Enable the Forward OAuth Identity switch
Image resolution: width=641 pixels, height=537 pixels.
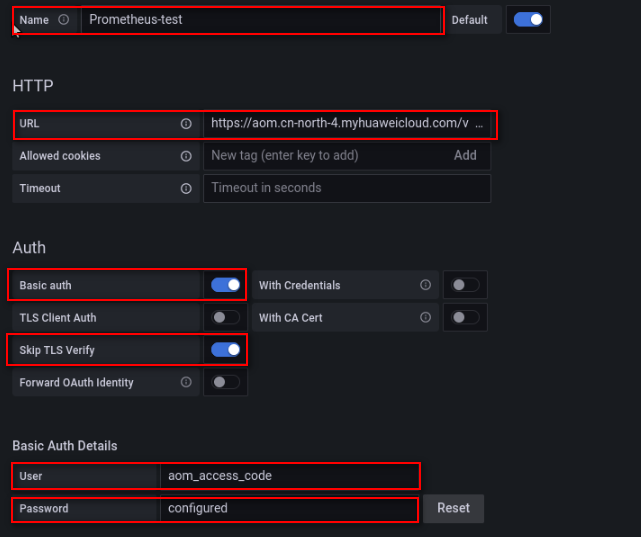click(226, 382)
